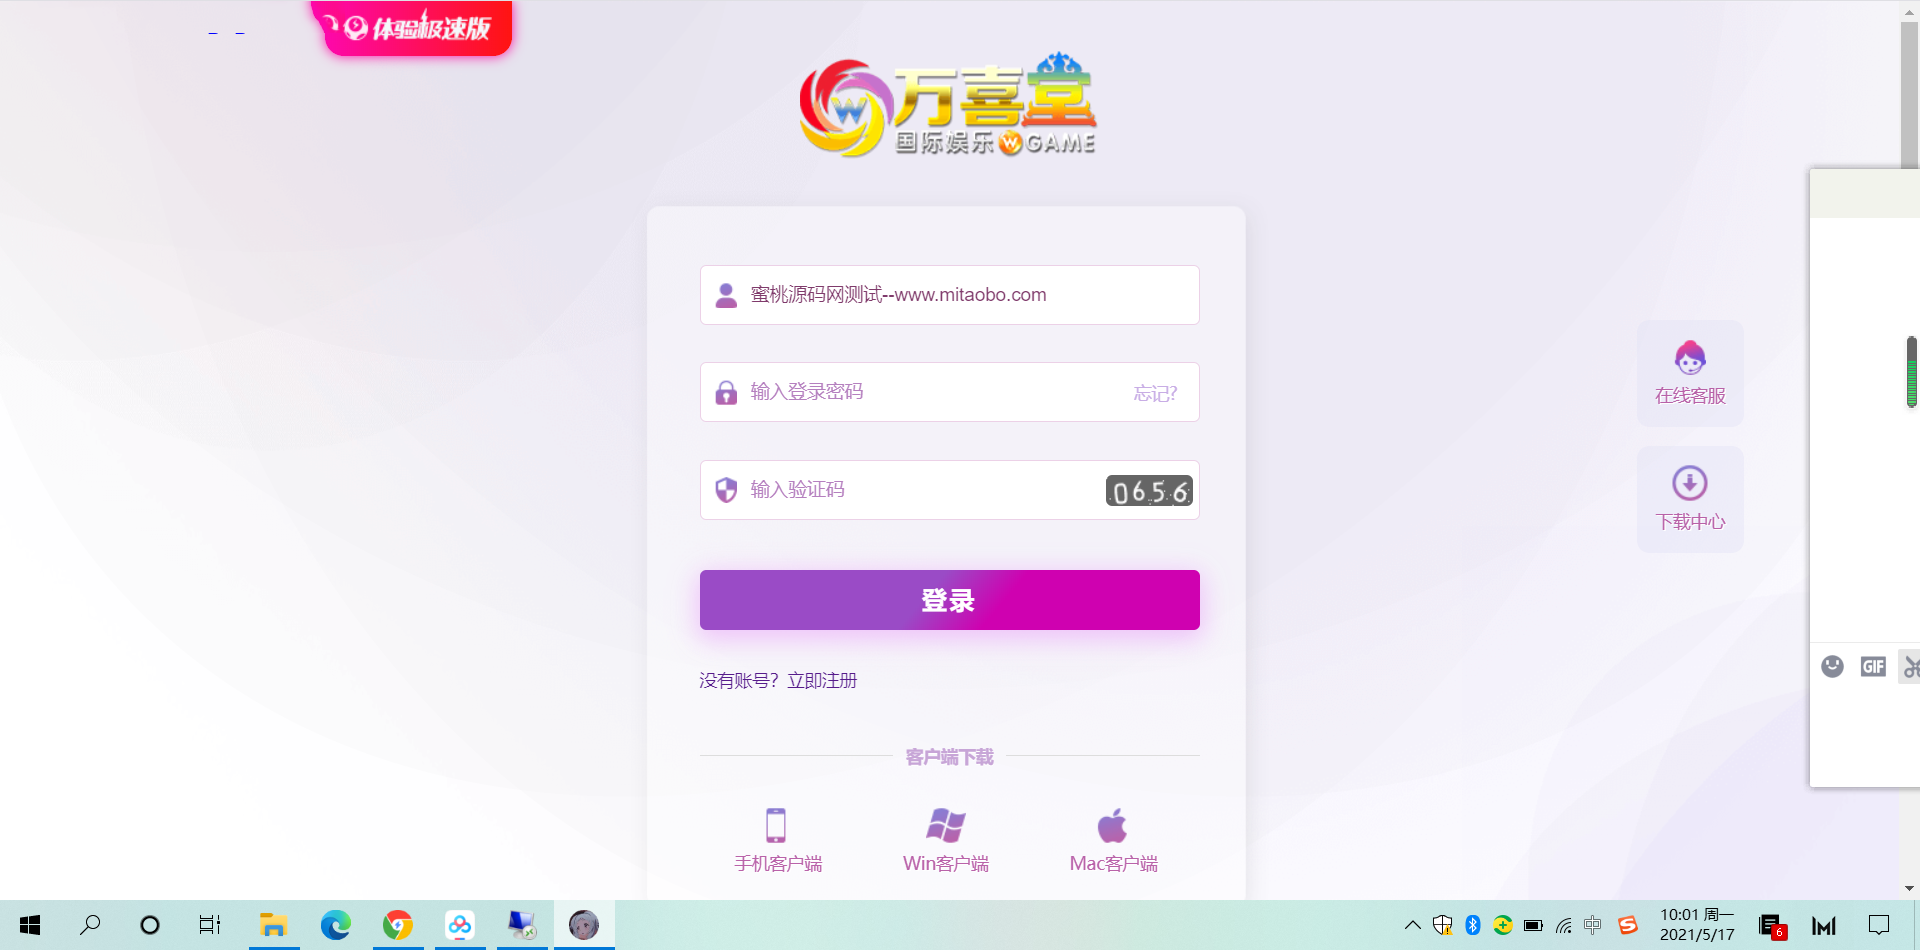This screenshot has width=1920, height=950.
Task: Download the Win client
Action: pyautogui.click(x=945, y=826)
